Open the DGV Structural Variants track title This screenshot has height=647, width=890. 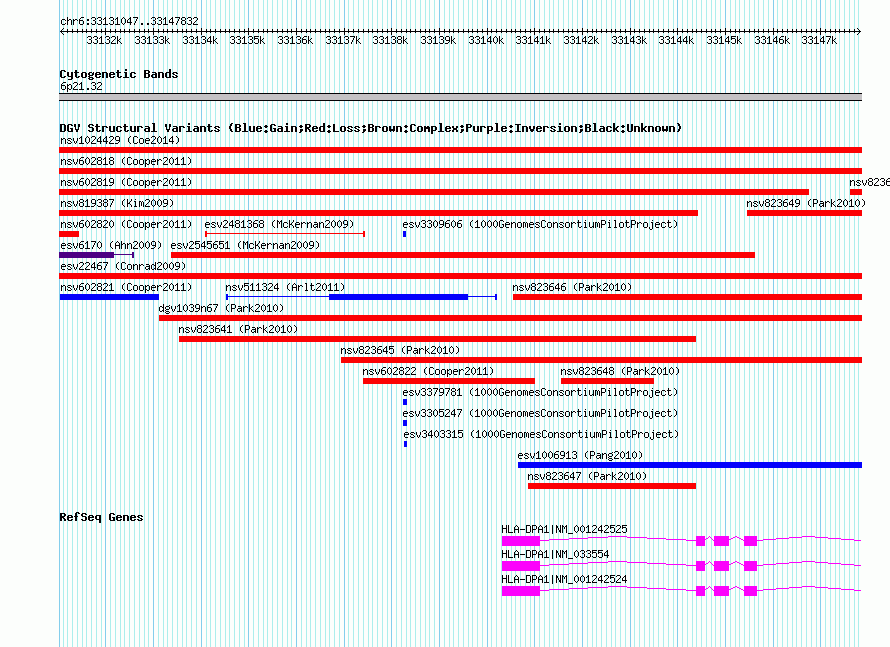(370, 128)
